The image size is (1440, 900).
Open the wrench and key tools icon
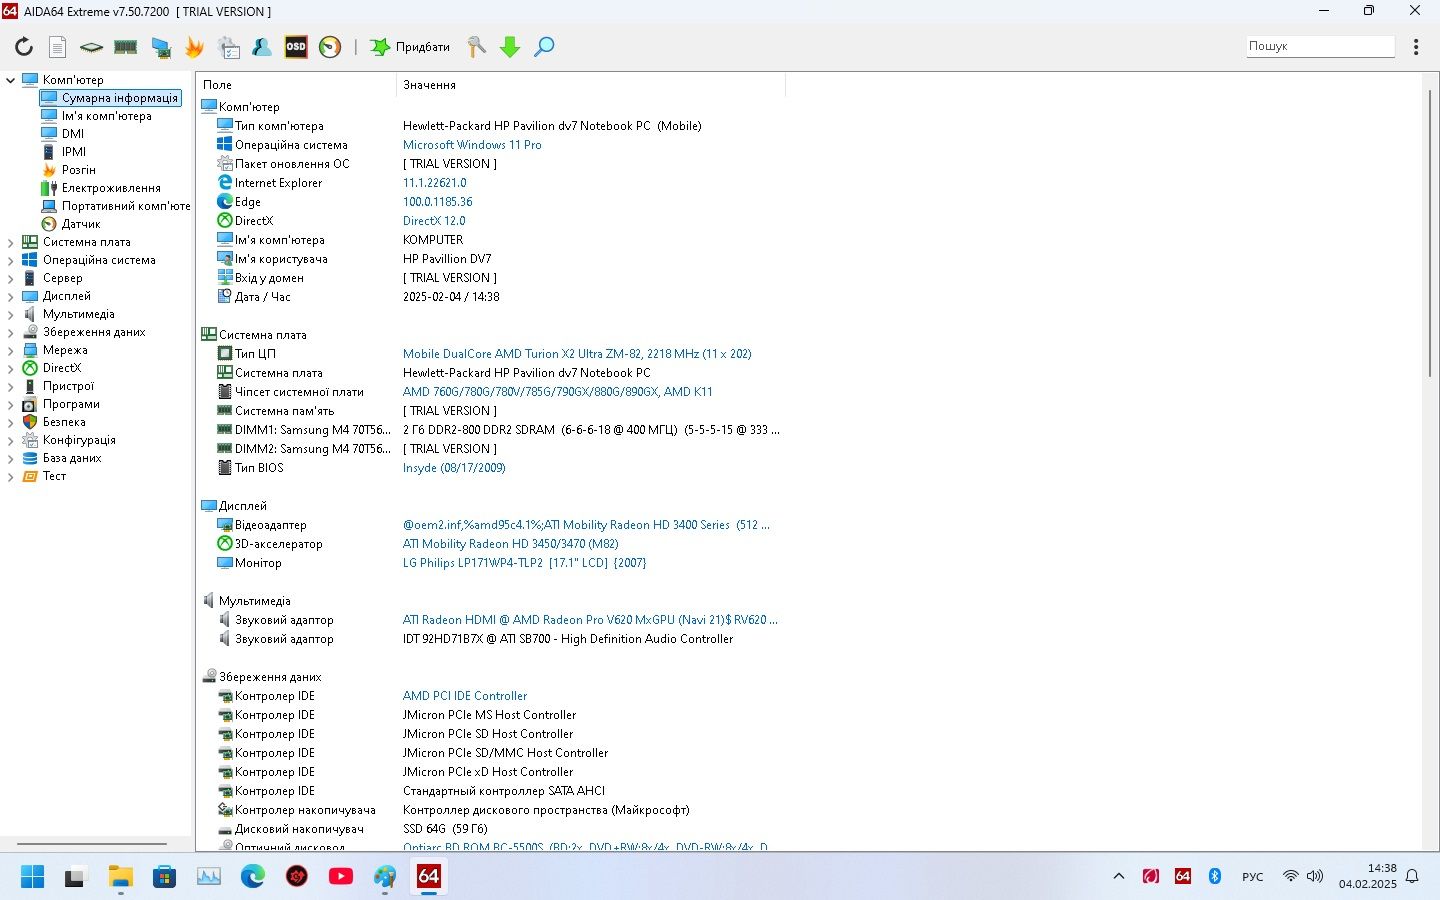pos(477,47)
